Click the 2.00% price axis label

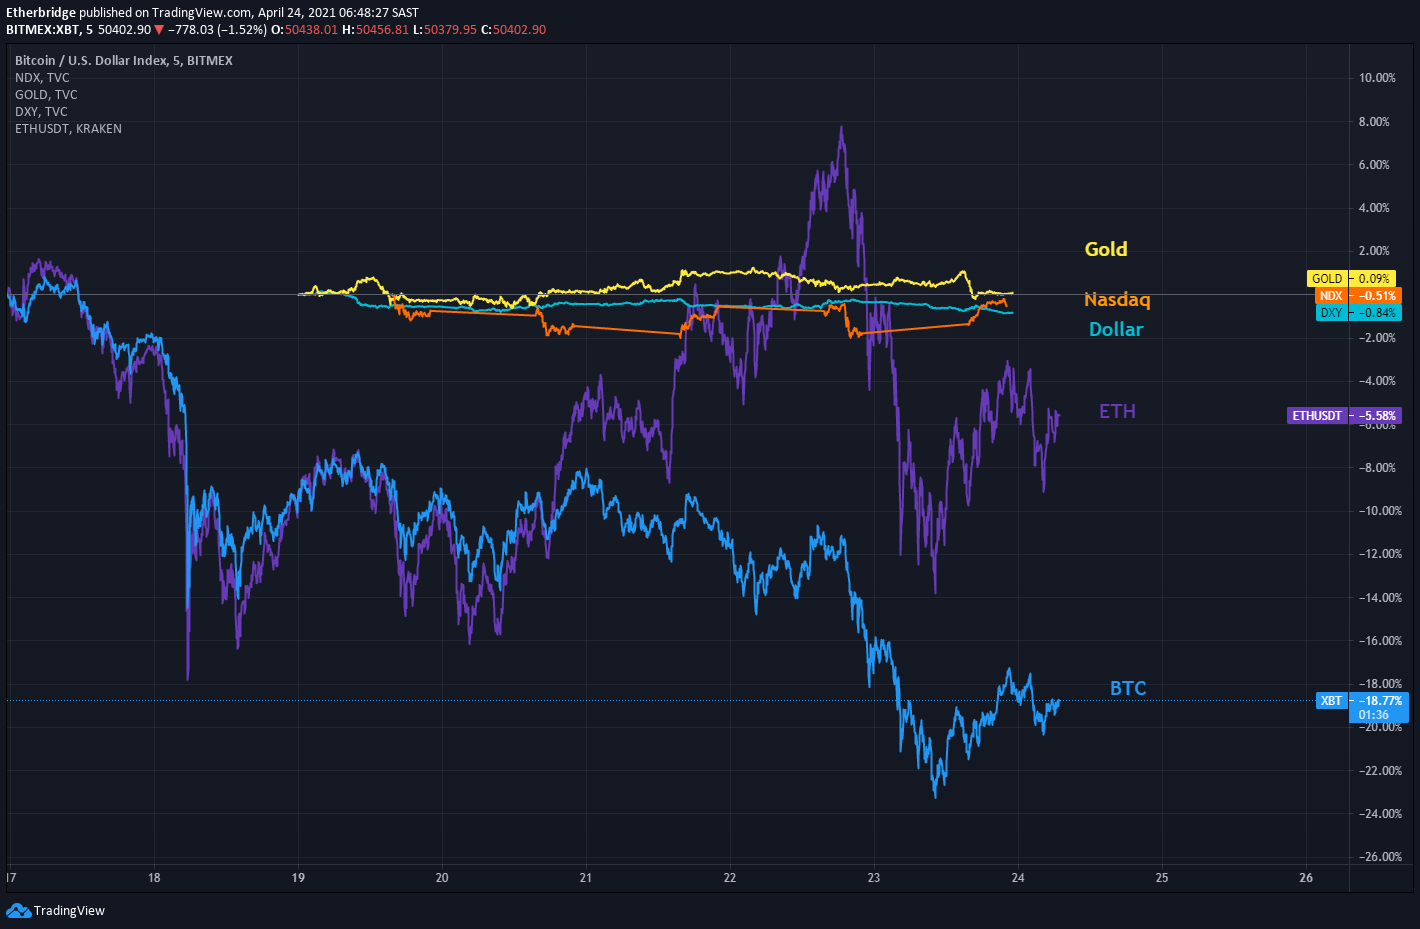pyautogui.click(x=1374, y=251)
